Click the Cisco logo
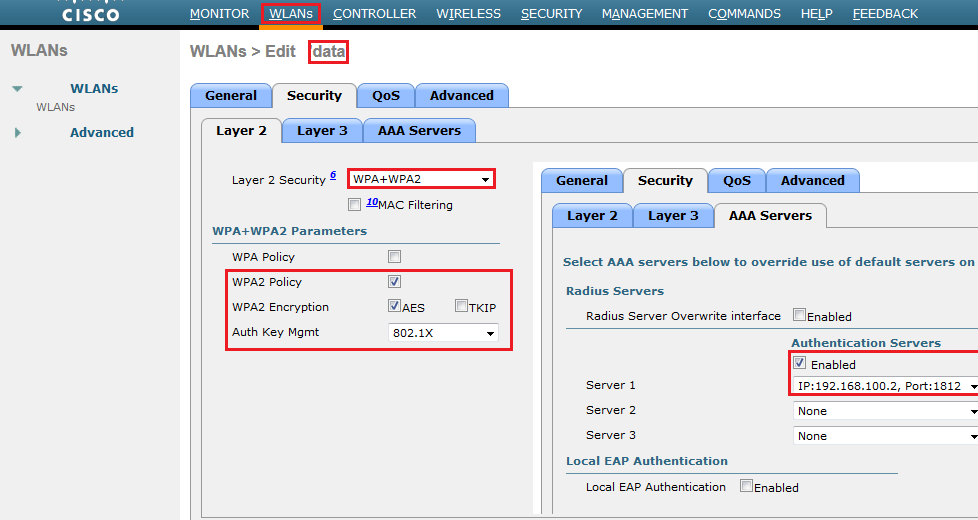 (90, 13)
